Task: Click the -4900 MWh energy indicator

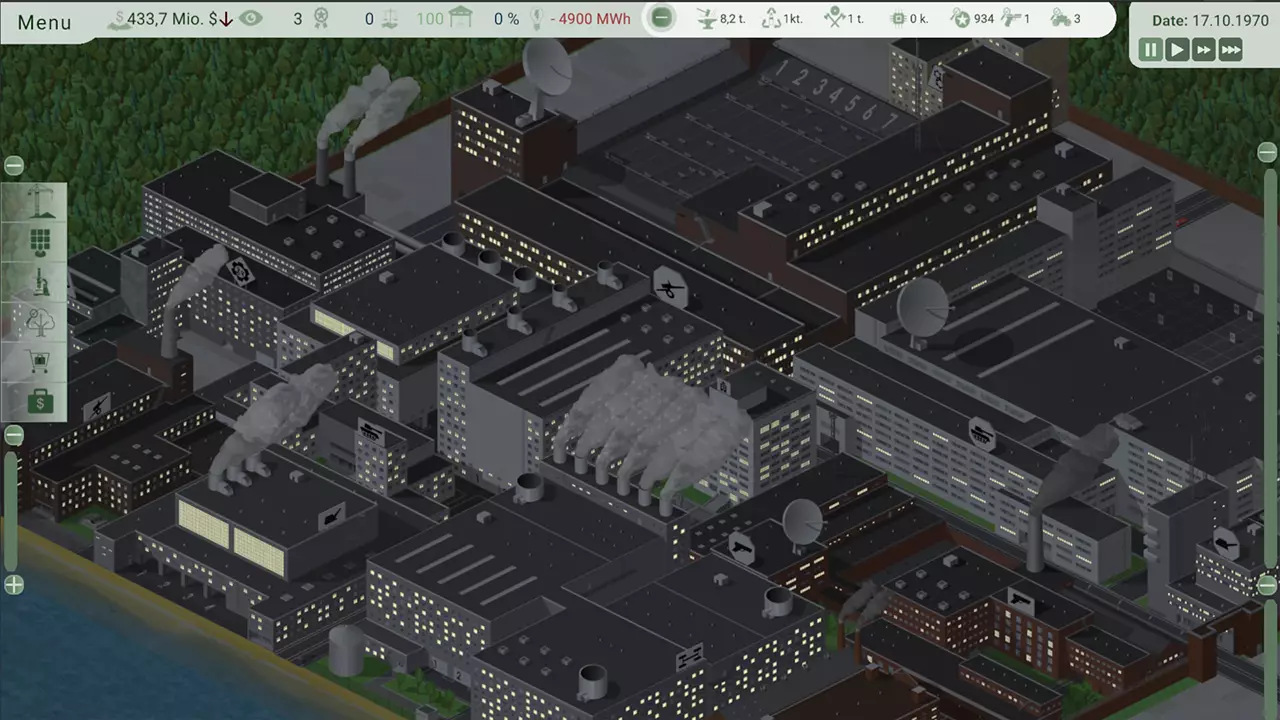Action: pos(594,19)
